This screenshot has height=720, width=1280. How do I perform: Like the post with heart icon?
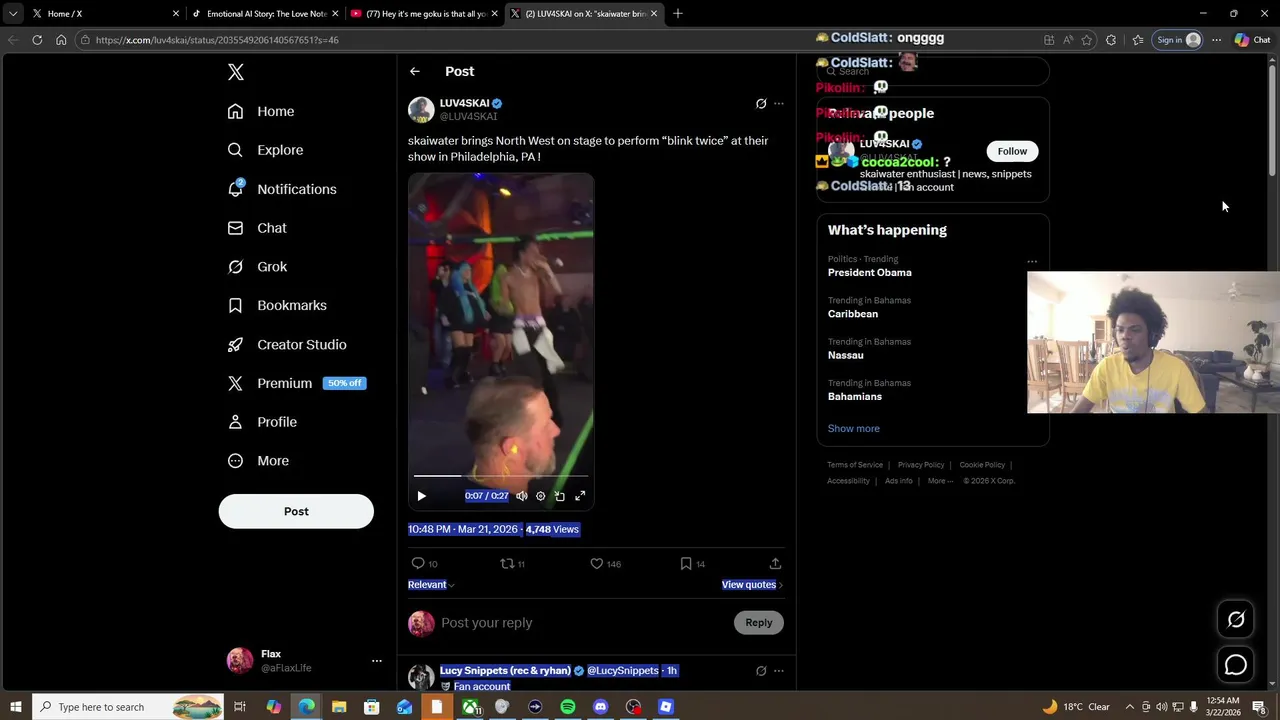coord(597,564)
